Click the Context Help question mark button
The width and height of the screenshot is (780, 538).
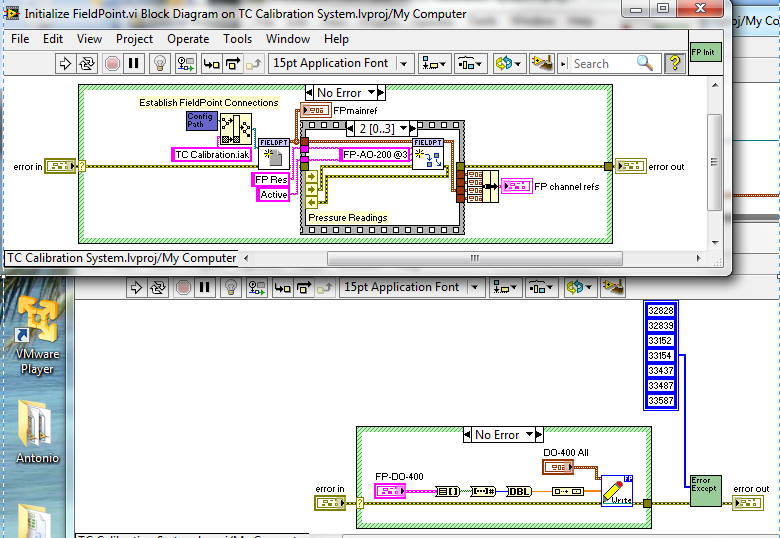[x=675, y=63]
